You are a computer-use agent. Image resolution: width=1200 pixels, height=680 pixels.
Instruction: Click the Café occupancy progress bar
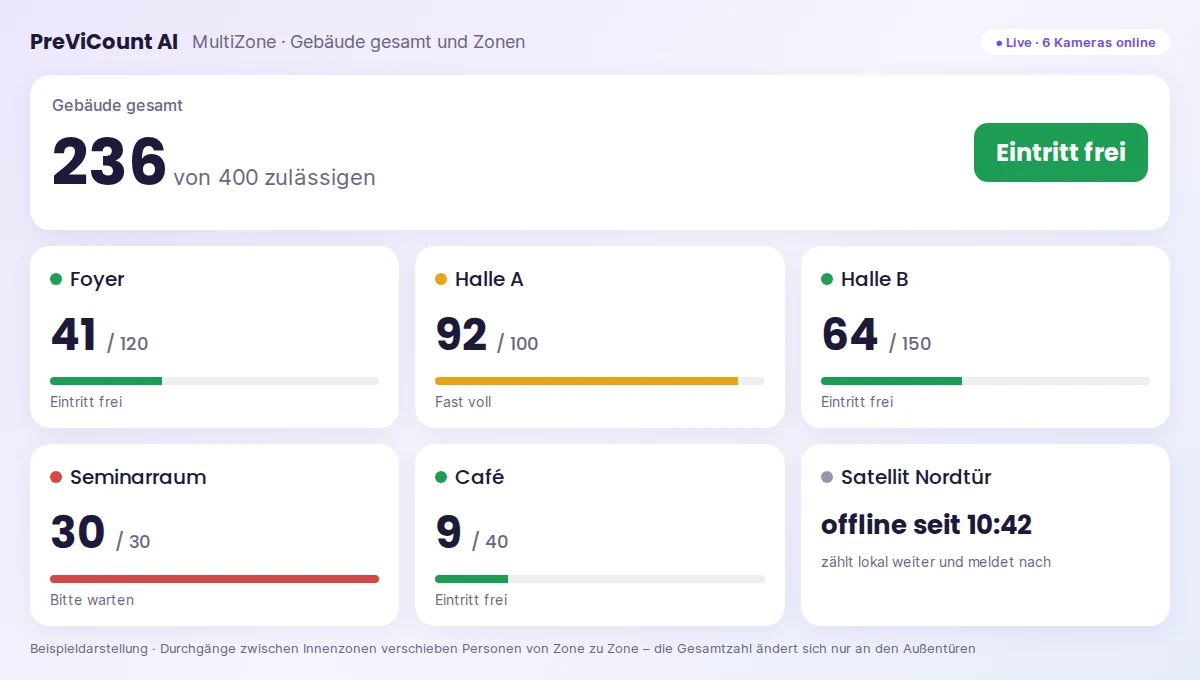600,579
